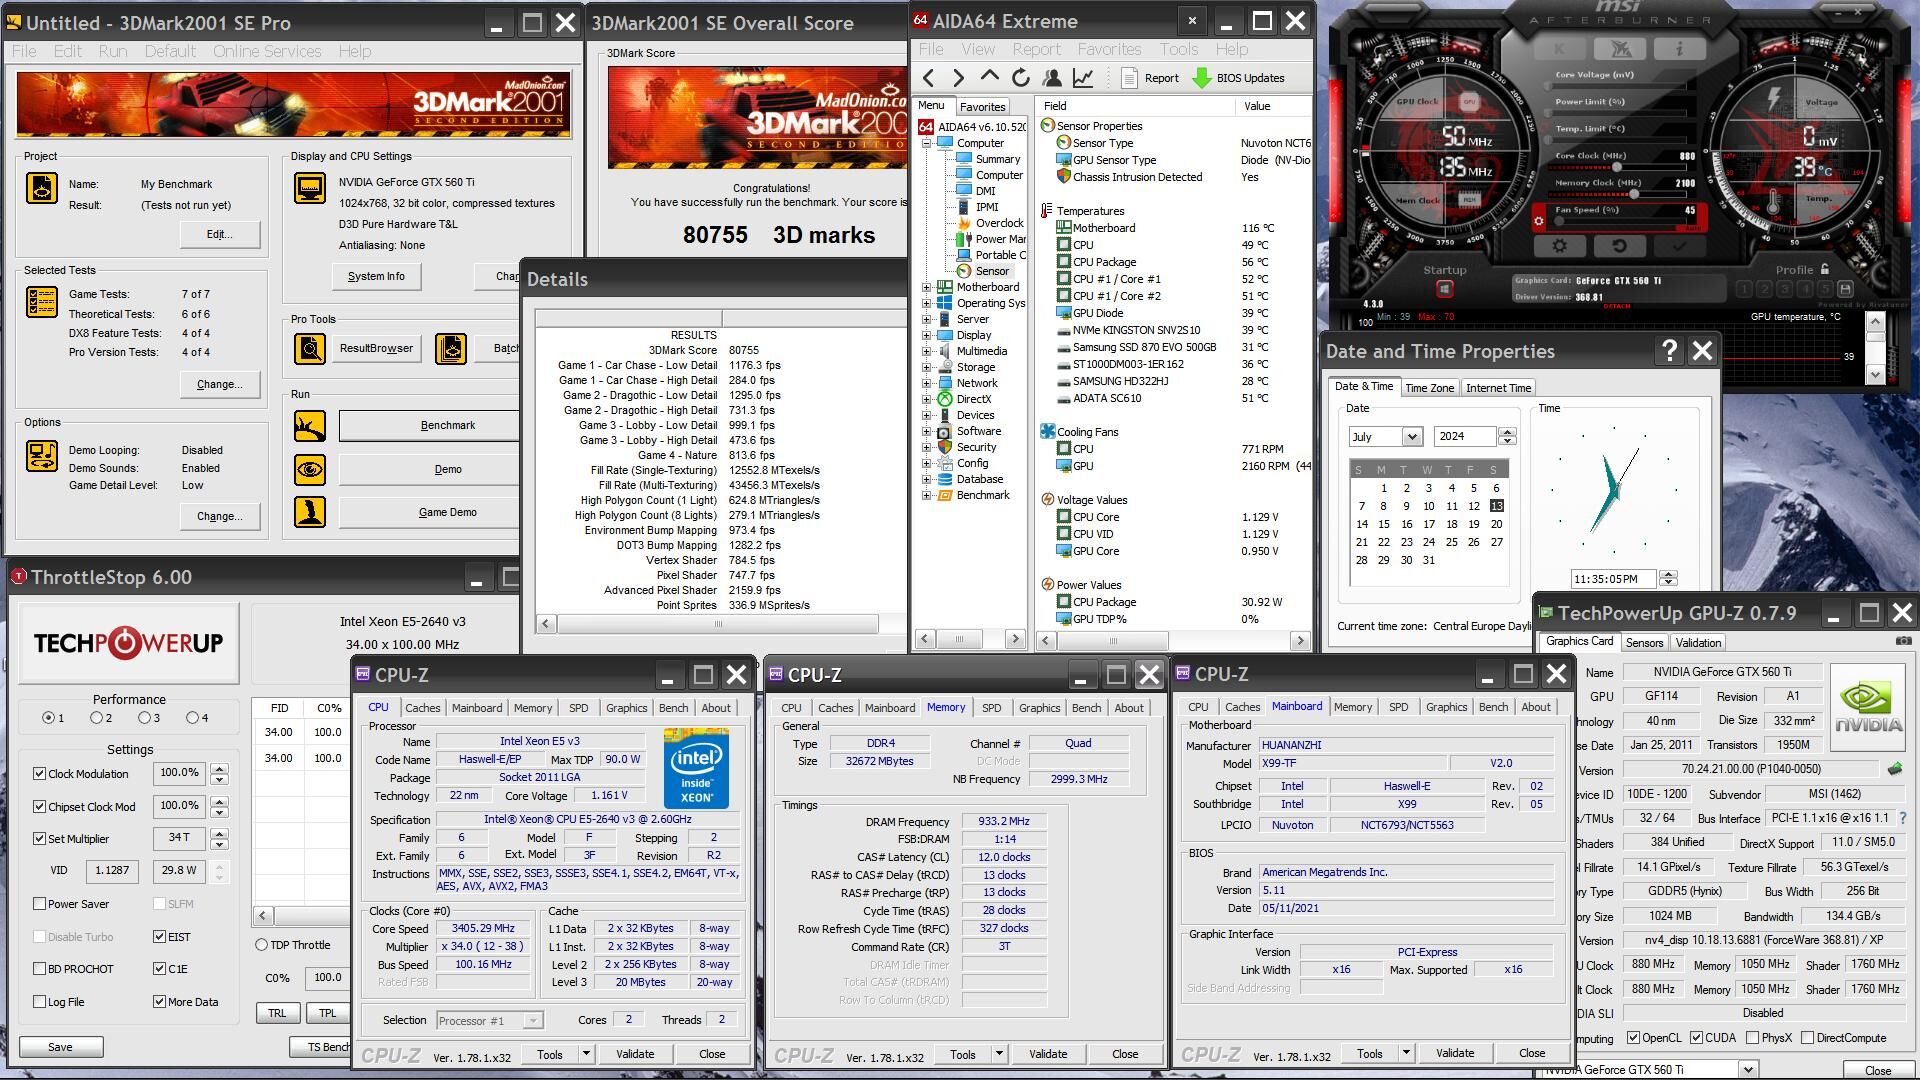Image resolution: width=1920 pixels, height=1080 pixels.
Task: Enable BD PROCHOT checkbox
Action: (40, 969)
